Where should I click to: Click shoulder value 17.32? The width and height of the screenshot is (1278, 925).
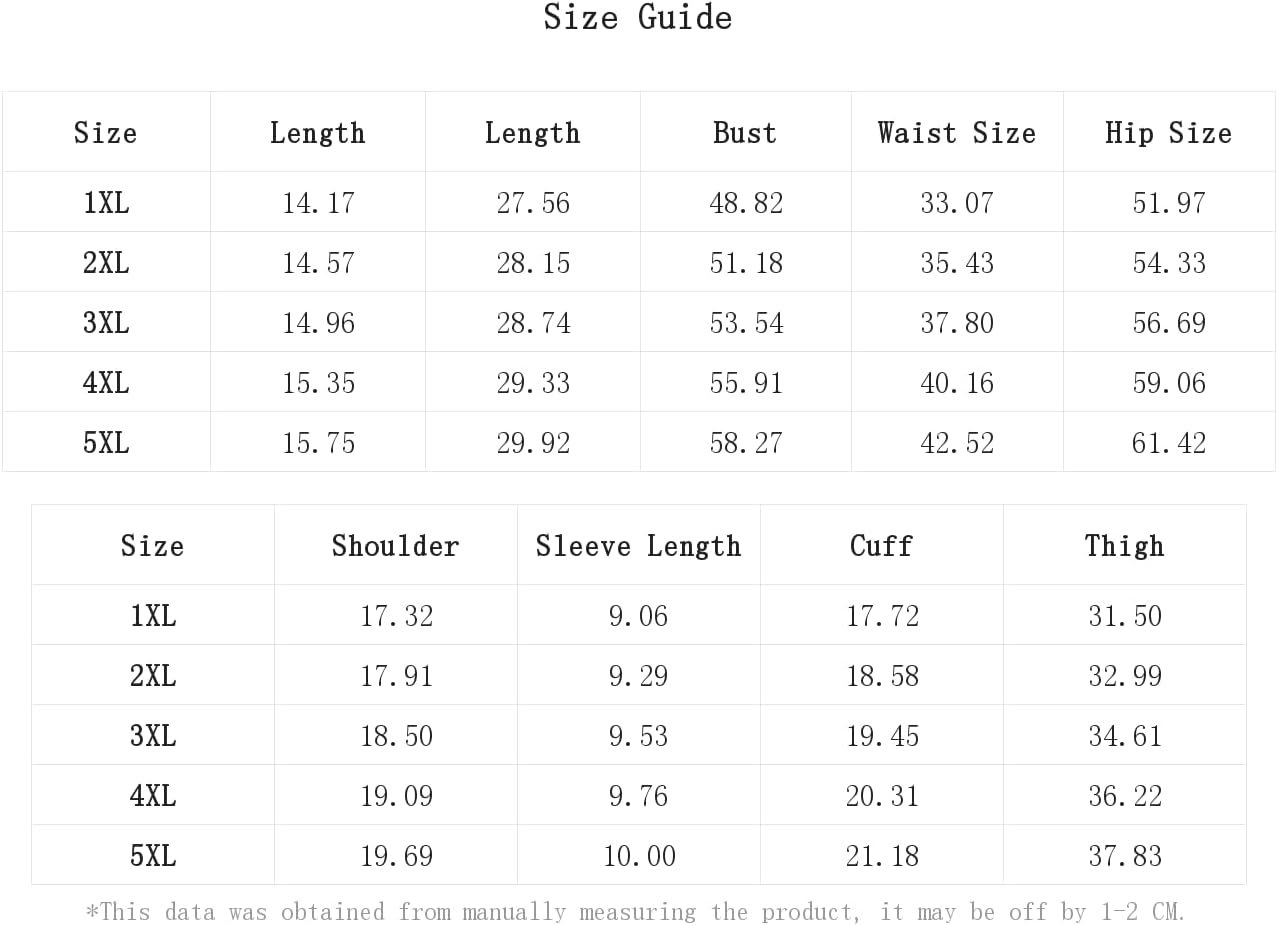[x=397, y=616]
